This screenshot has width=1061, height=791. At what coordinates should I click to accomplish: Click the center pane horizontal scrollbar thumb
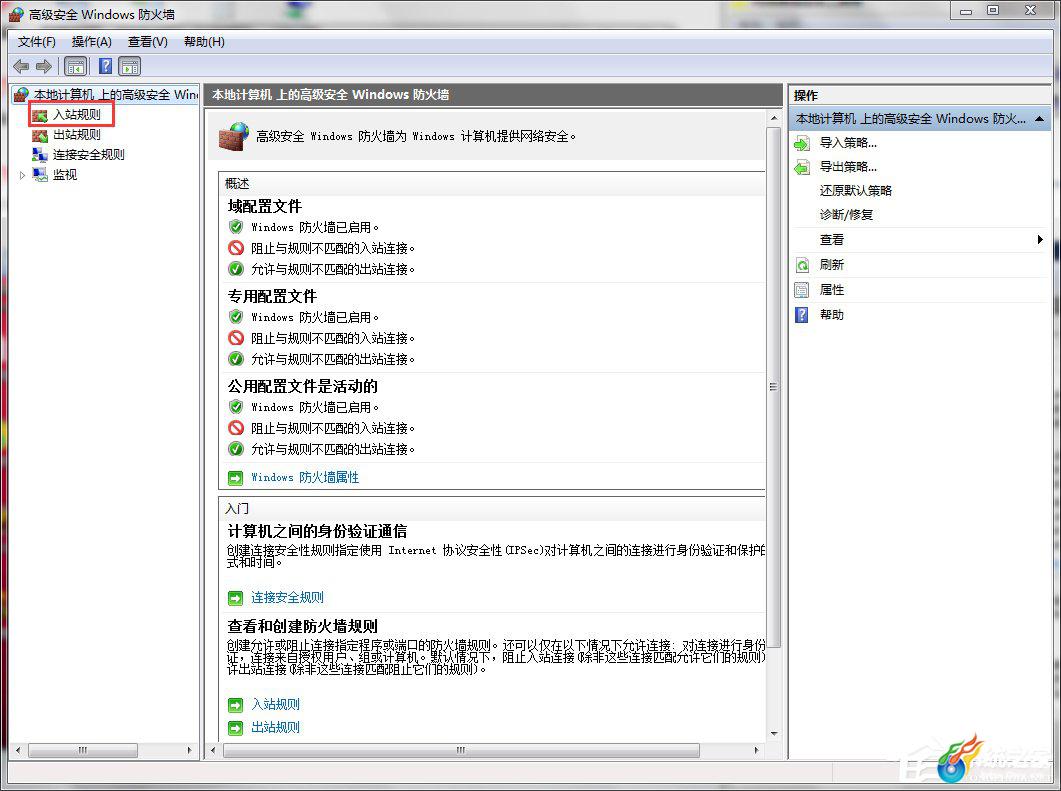pos(461,750)
